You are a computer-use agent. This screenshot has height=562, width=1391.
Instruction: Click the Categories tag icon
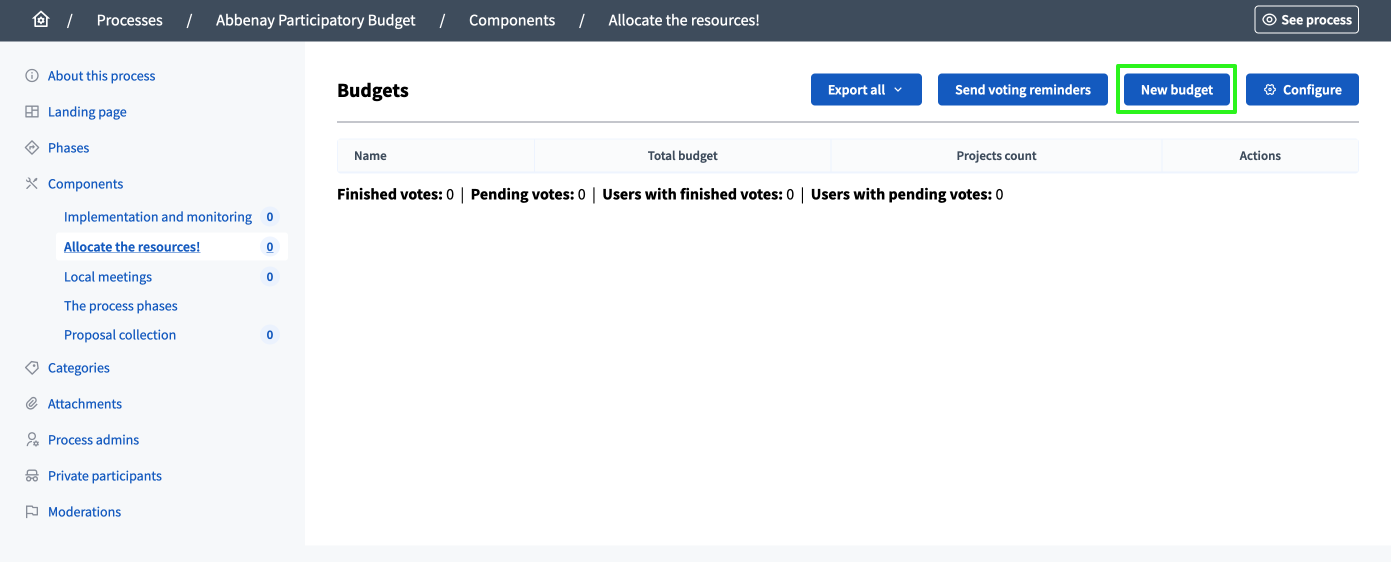[x=32, y=368]
